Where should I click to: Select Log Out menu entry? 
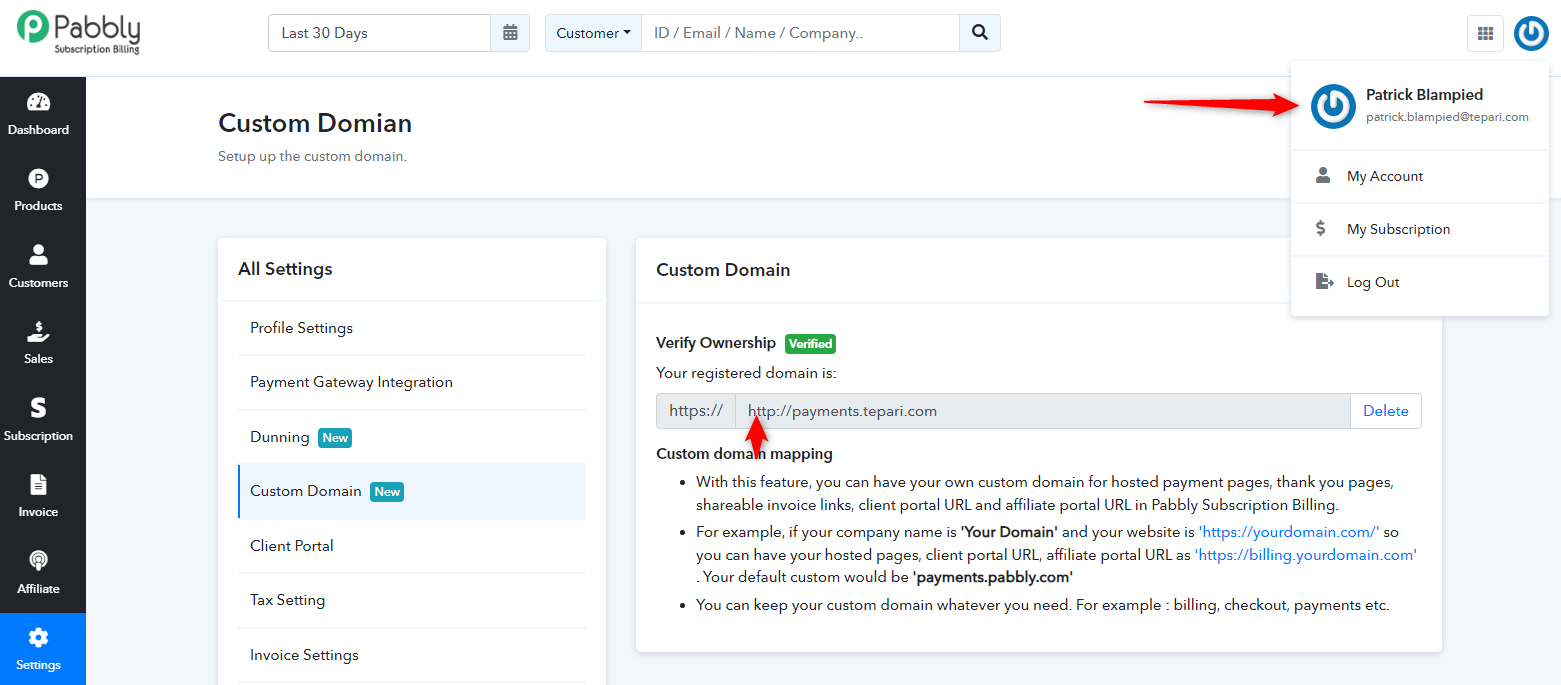click(1420, 282)
